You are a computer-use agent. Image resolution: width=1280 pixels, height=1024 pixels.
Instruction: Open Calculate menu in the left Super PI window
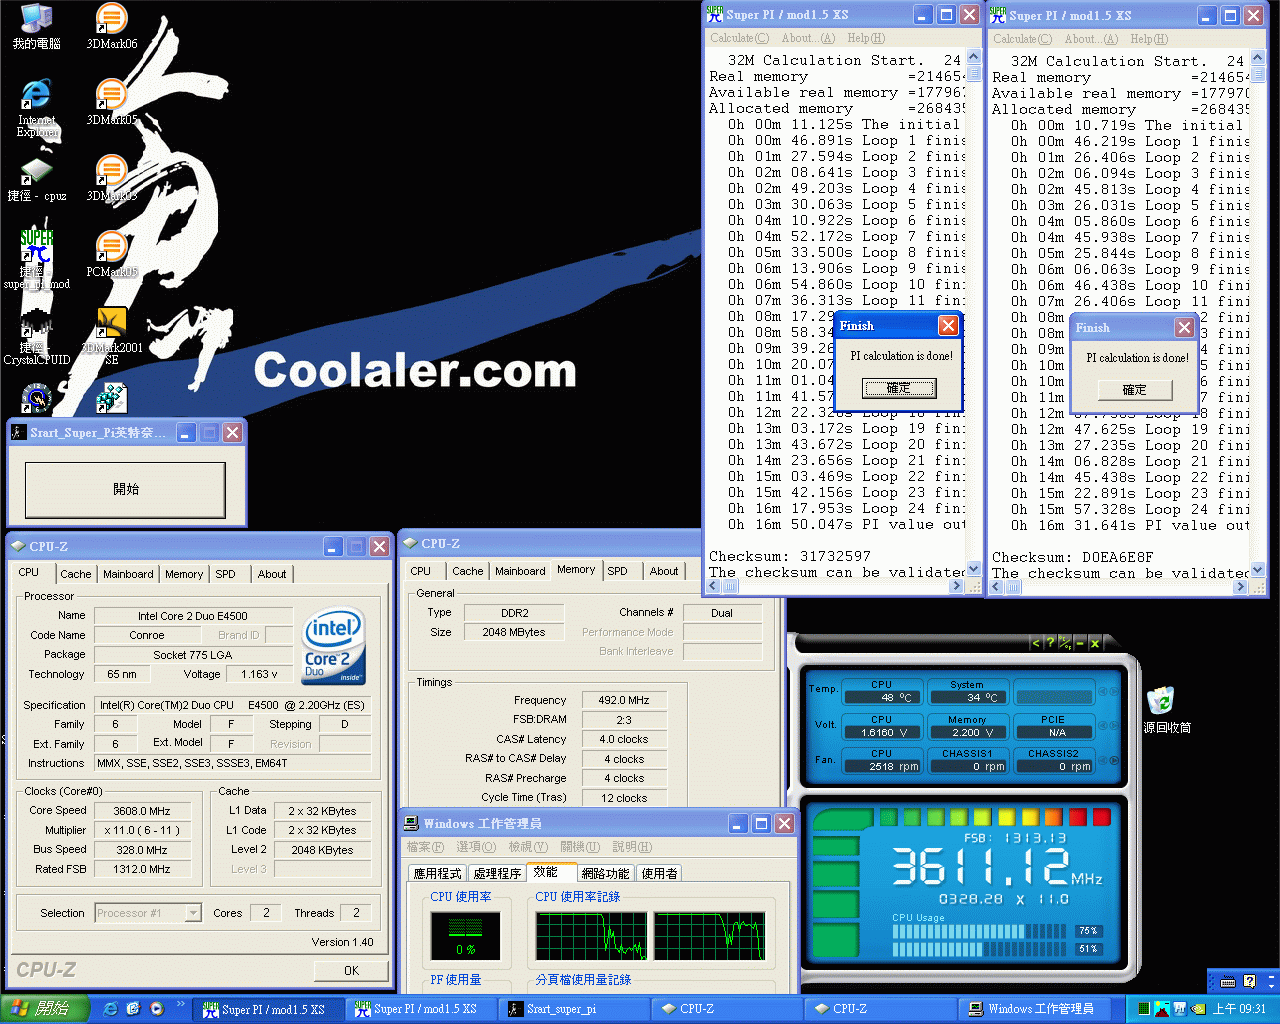point(739,38)
